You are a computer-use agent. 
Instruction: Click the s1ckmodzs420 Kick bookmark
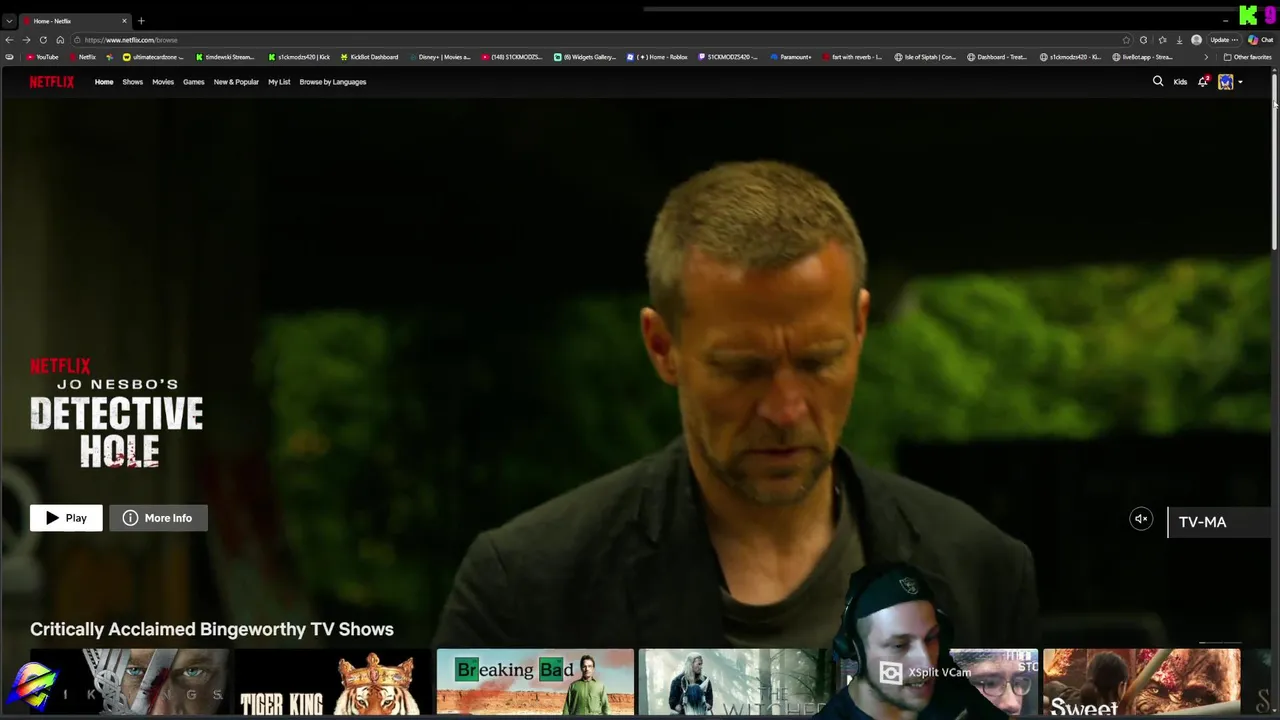[299, 57]
